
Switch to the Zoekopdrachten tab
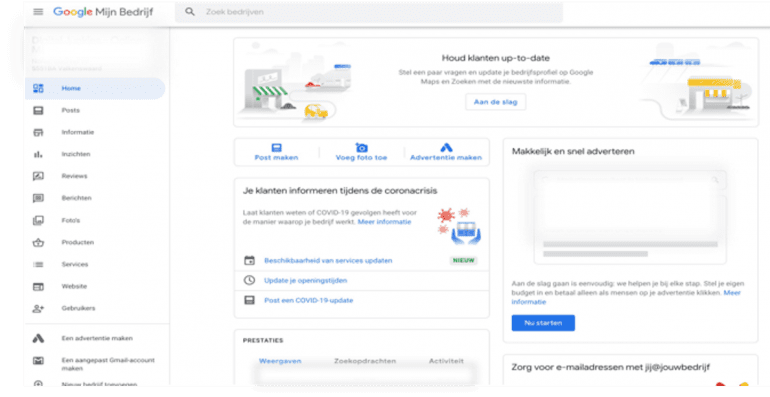coord(365,361)
